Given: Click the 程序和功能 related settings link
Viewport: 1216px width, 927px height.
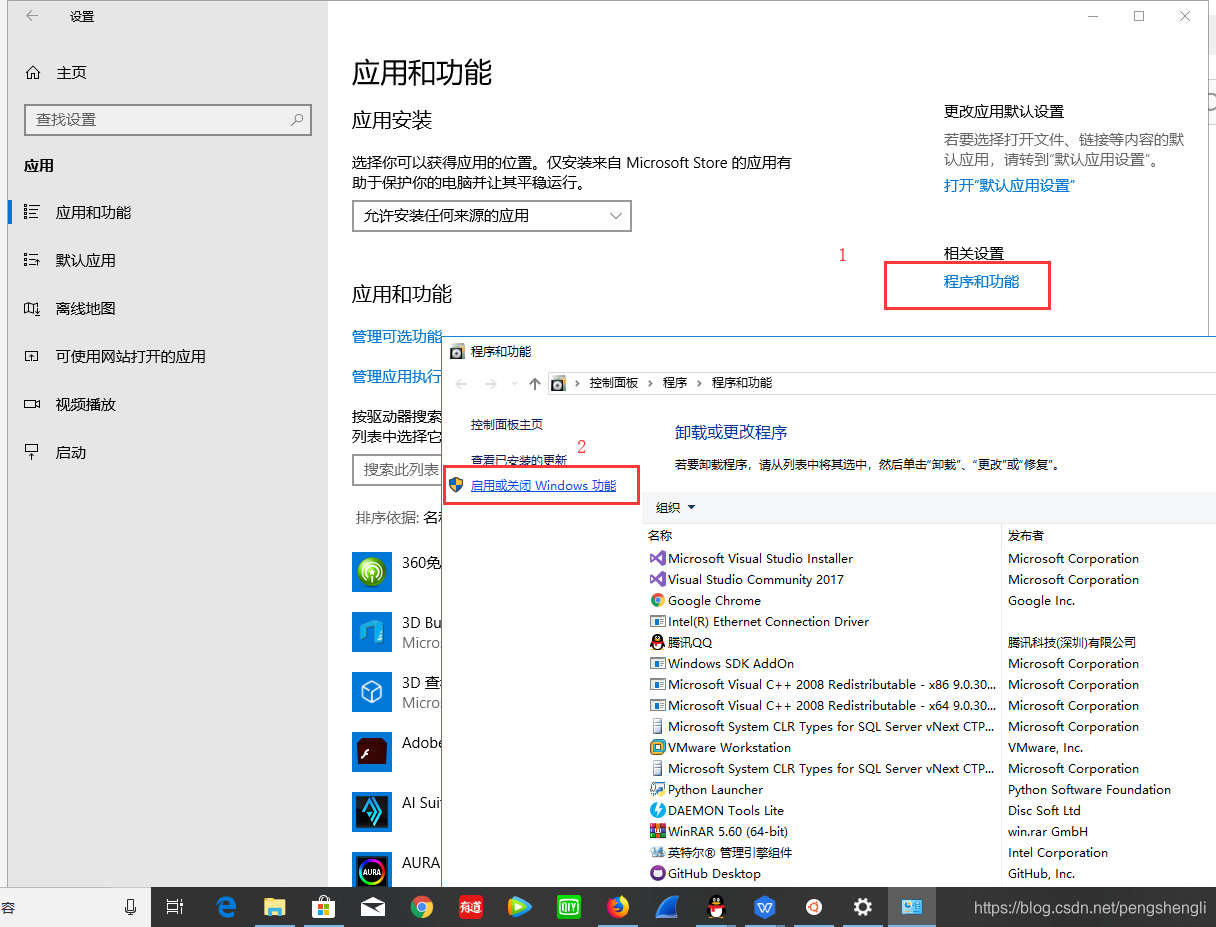Looking at the screenshot, I should 981,282.
